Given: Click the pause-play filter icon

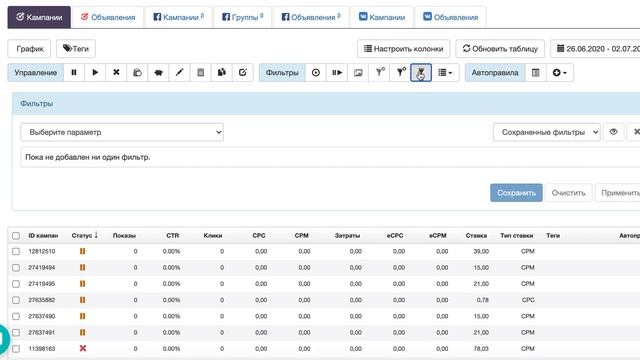Looking at the screenshot, I should pos(337,73).
